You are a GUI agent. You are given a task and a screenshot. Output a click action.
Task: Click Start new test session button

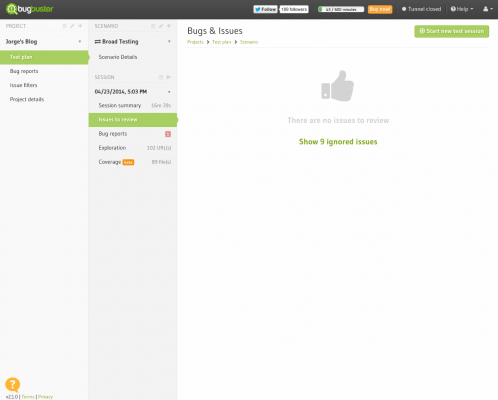(452, 31)
